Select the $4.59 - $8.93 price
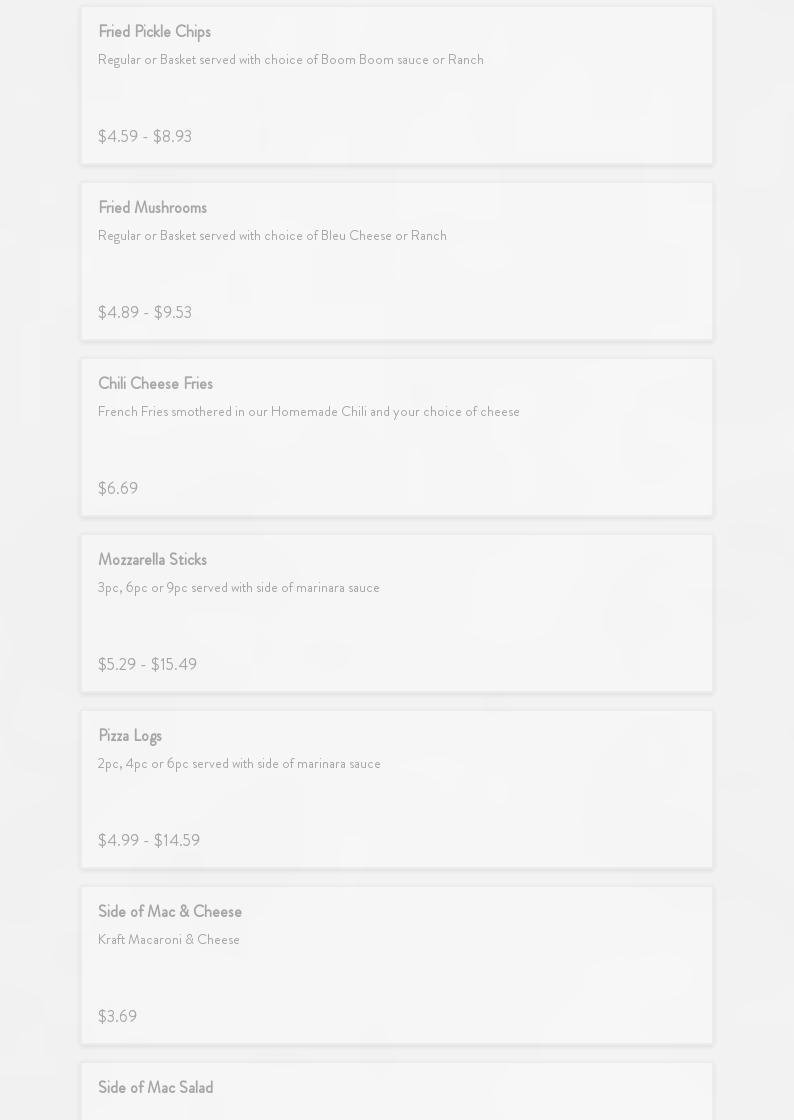The height and width of the screenshot is (1120, 794). [x=145, y=137]
